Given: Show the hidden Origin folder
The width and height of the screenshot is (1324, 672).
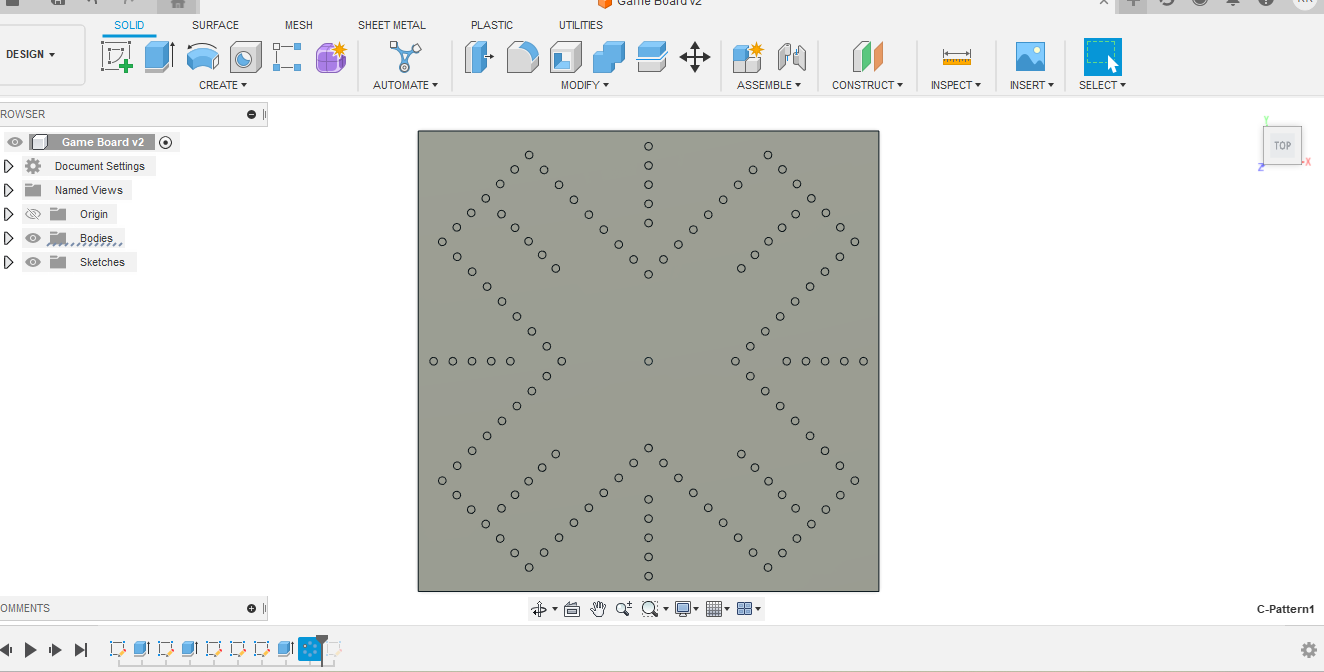Looking at the screenshot, I should pyautogui.click(x=33, y=214).
